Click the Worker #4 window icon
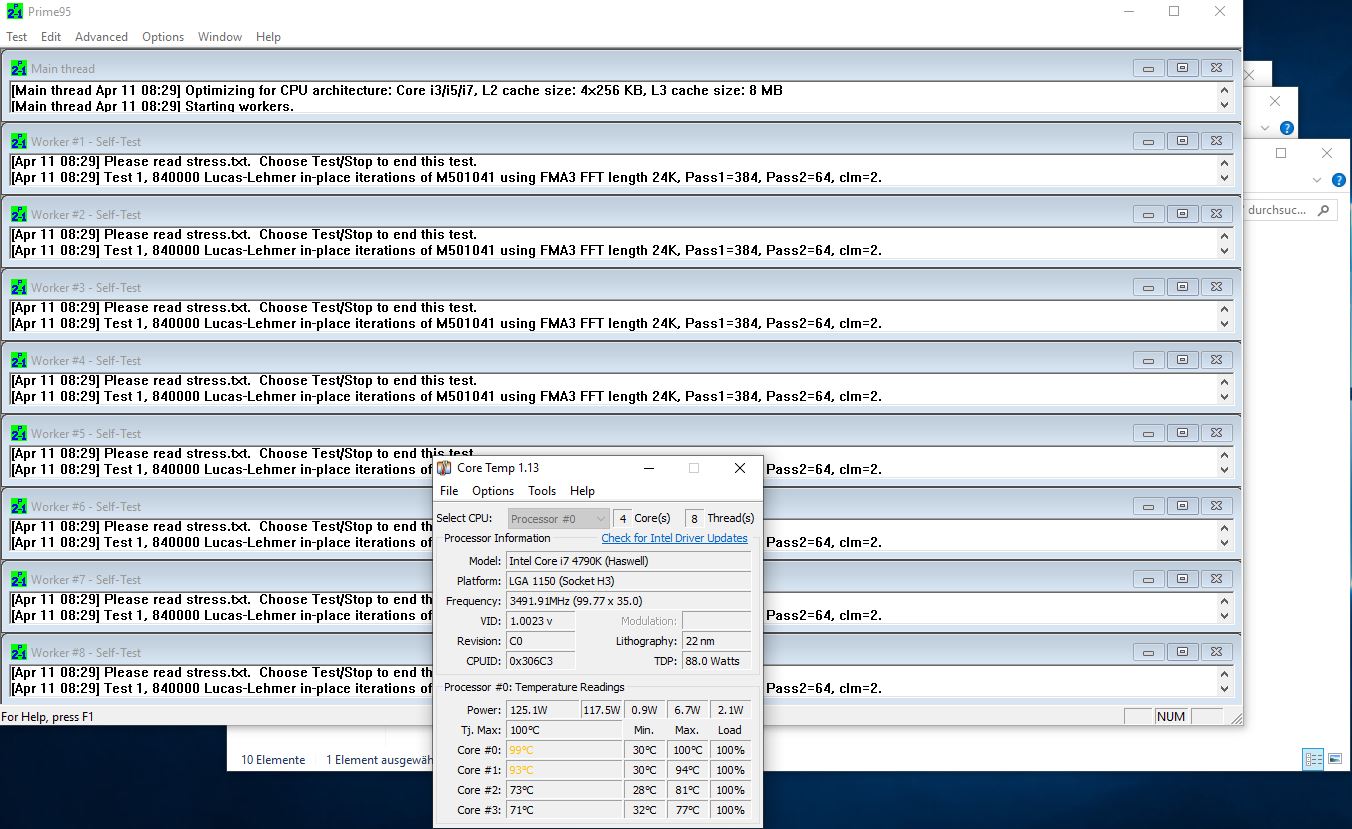1352x829 pixels. [19, 360]
